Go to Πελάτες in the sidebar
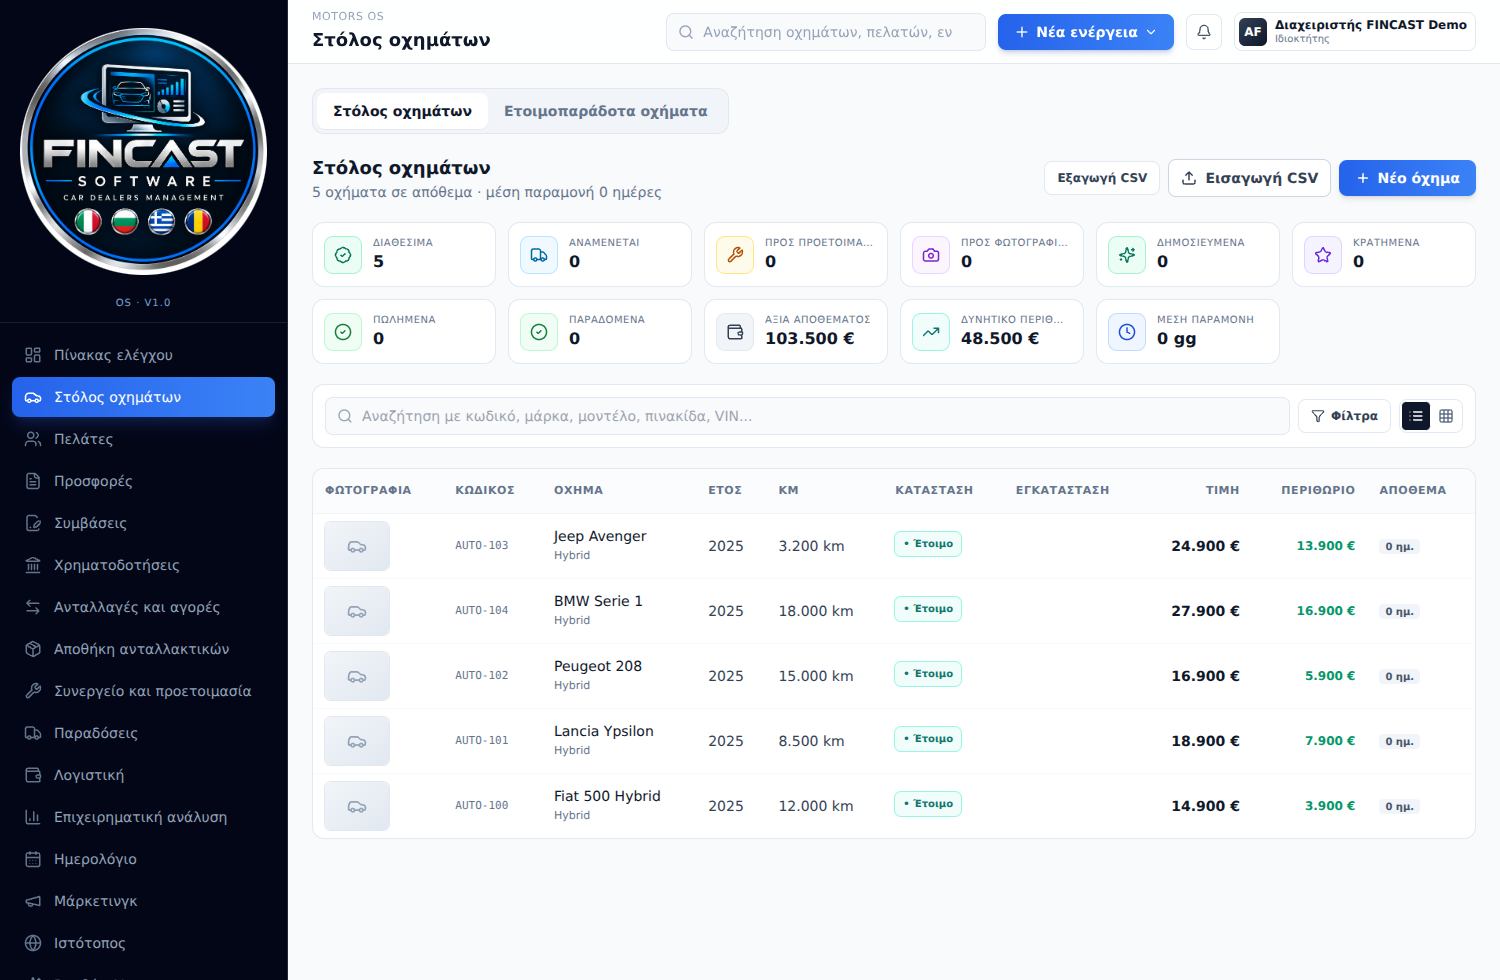Screen dimensions: 1500x980 click(143, 439)
